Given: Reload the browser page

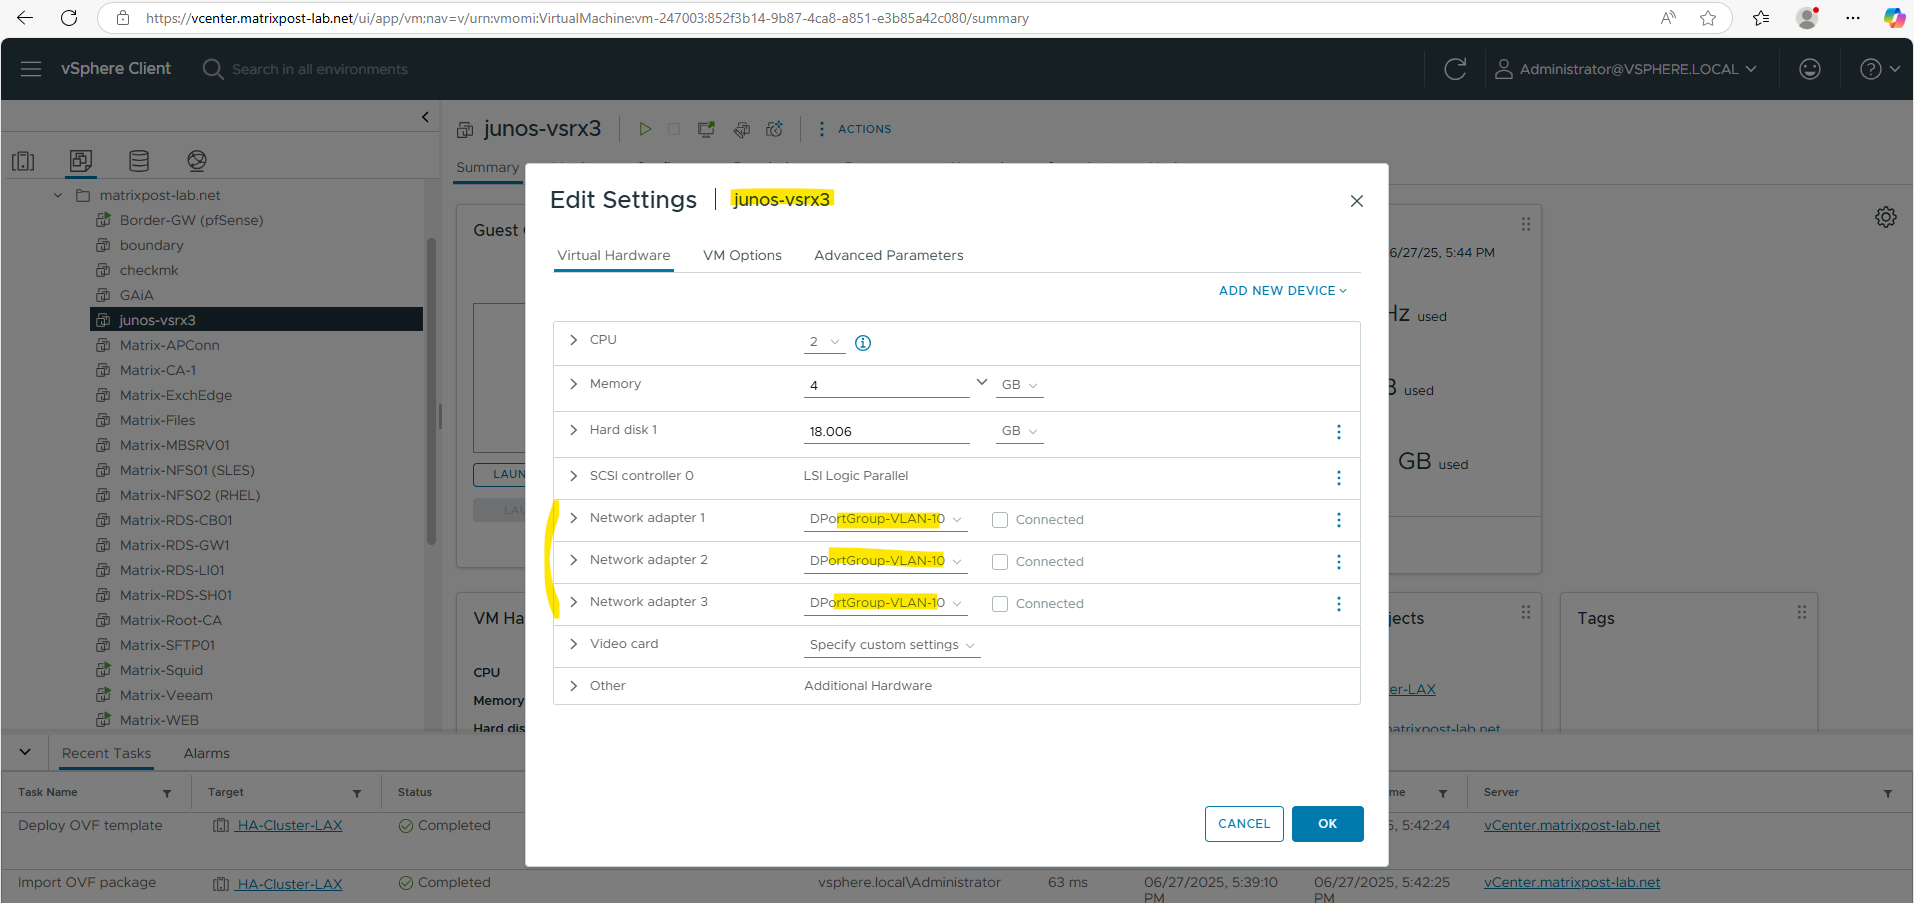Looking at the screenshot, I should tap(69, 18).
